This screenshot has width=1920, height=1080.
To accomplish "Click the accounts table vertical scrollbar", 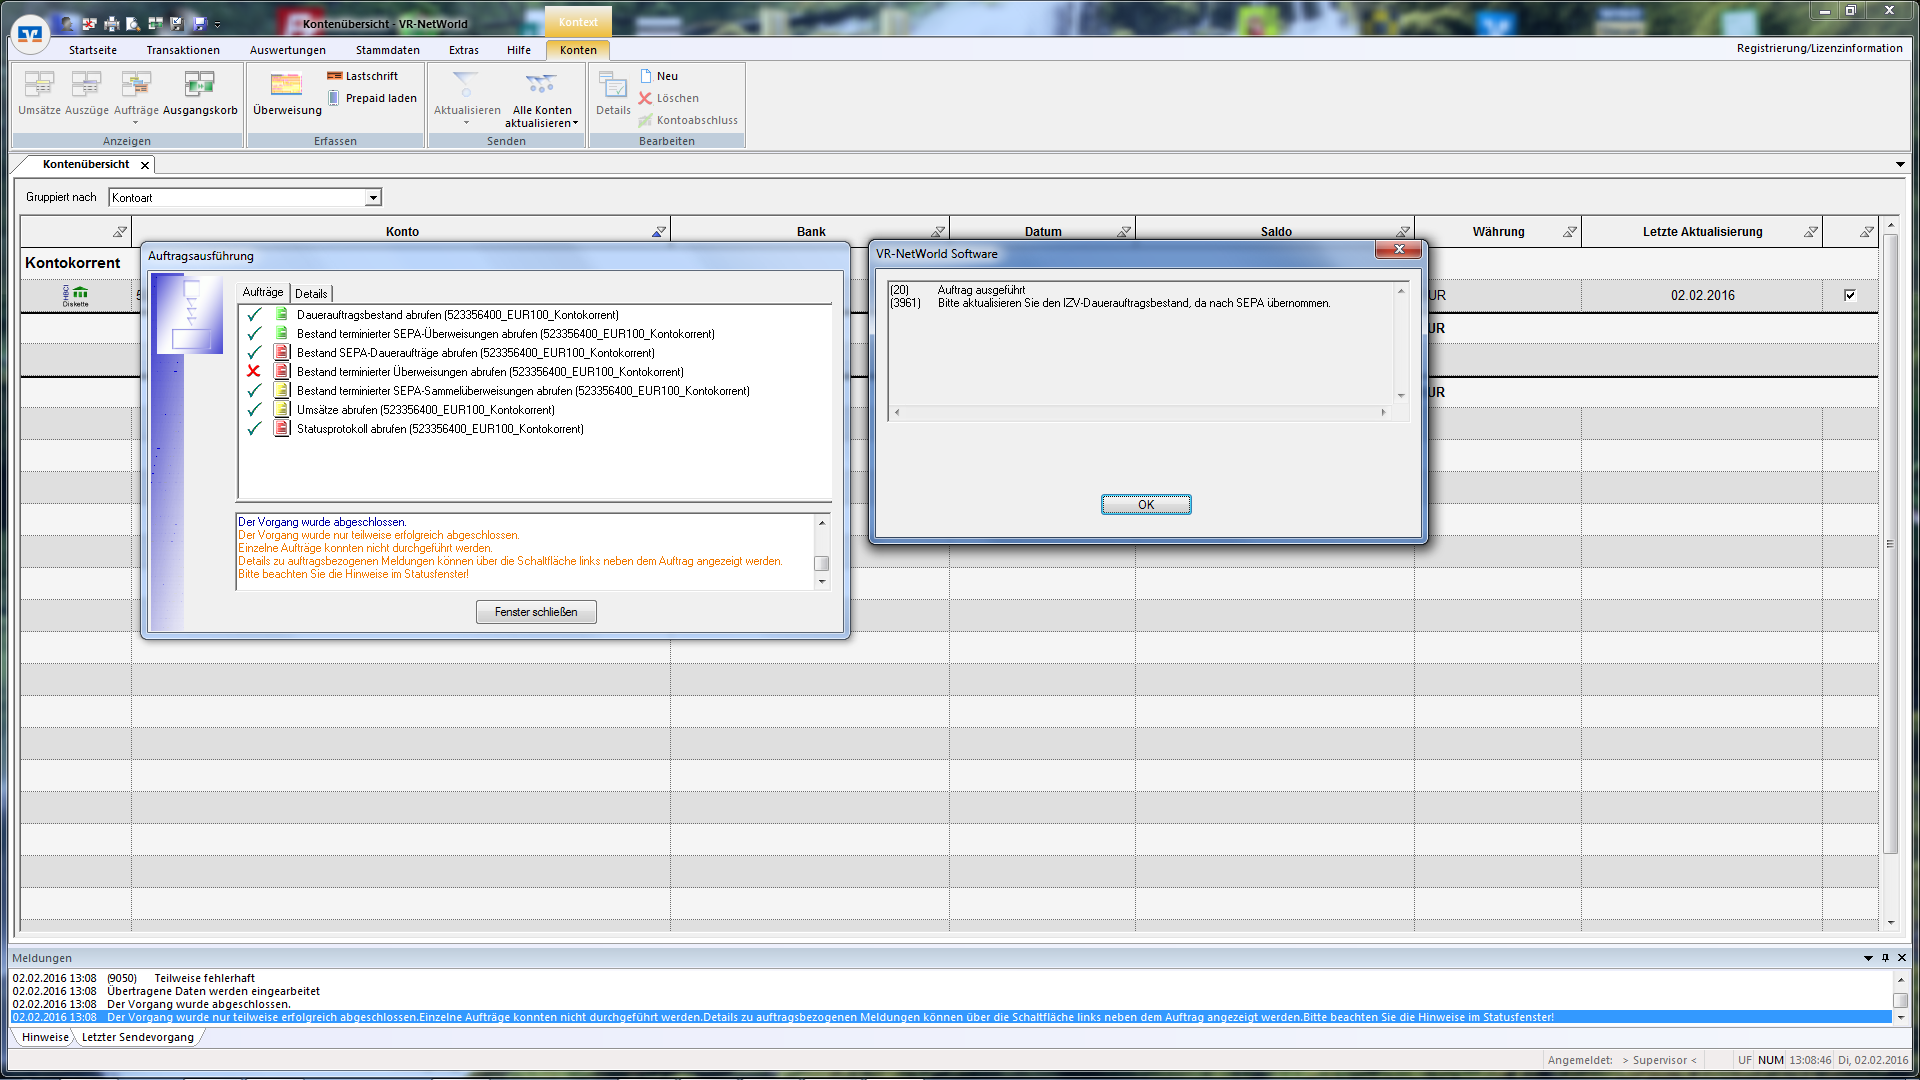I will click(1890, 575).
